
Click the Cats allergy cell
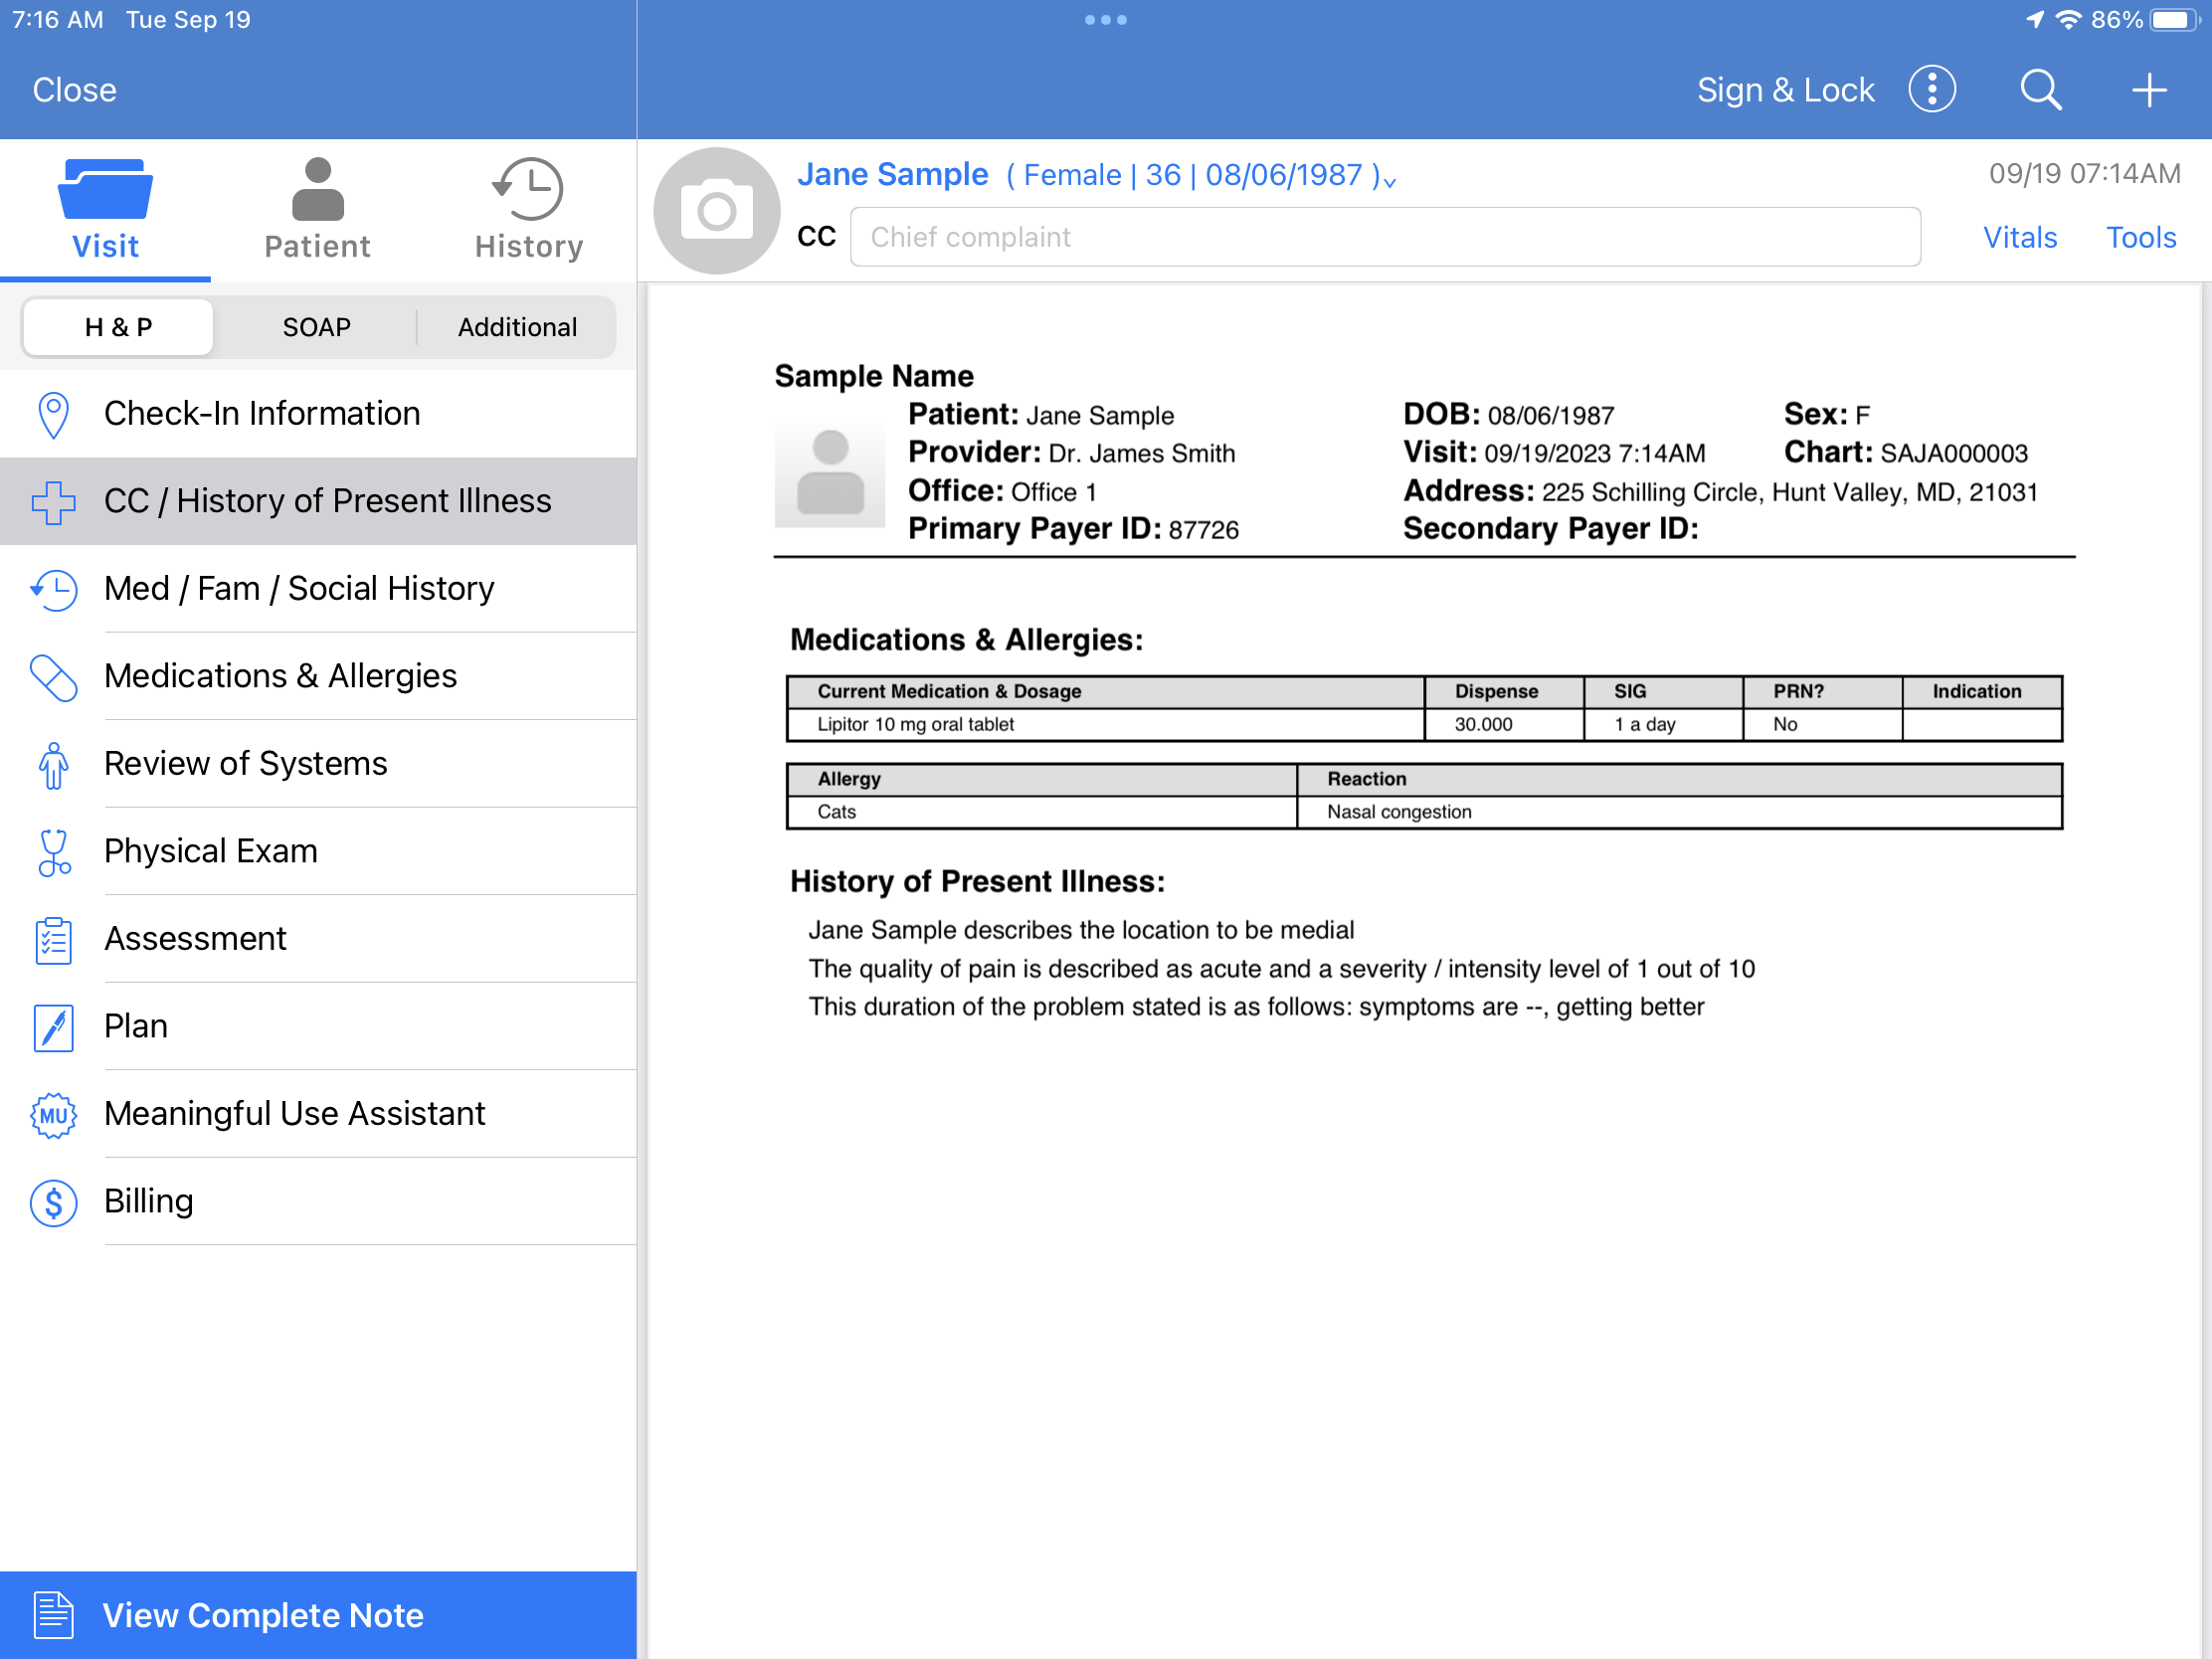(x=1042, y=812)
